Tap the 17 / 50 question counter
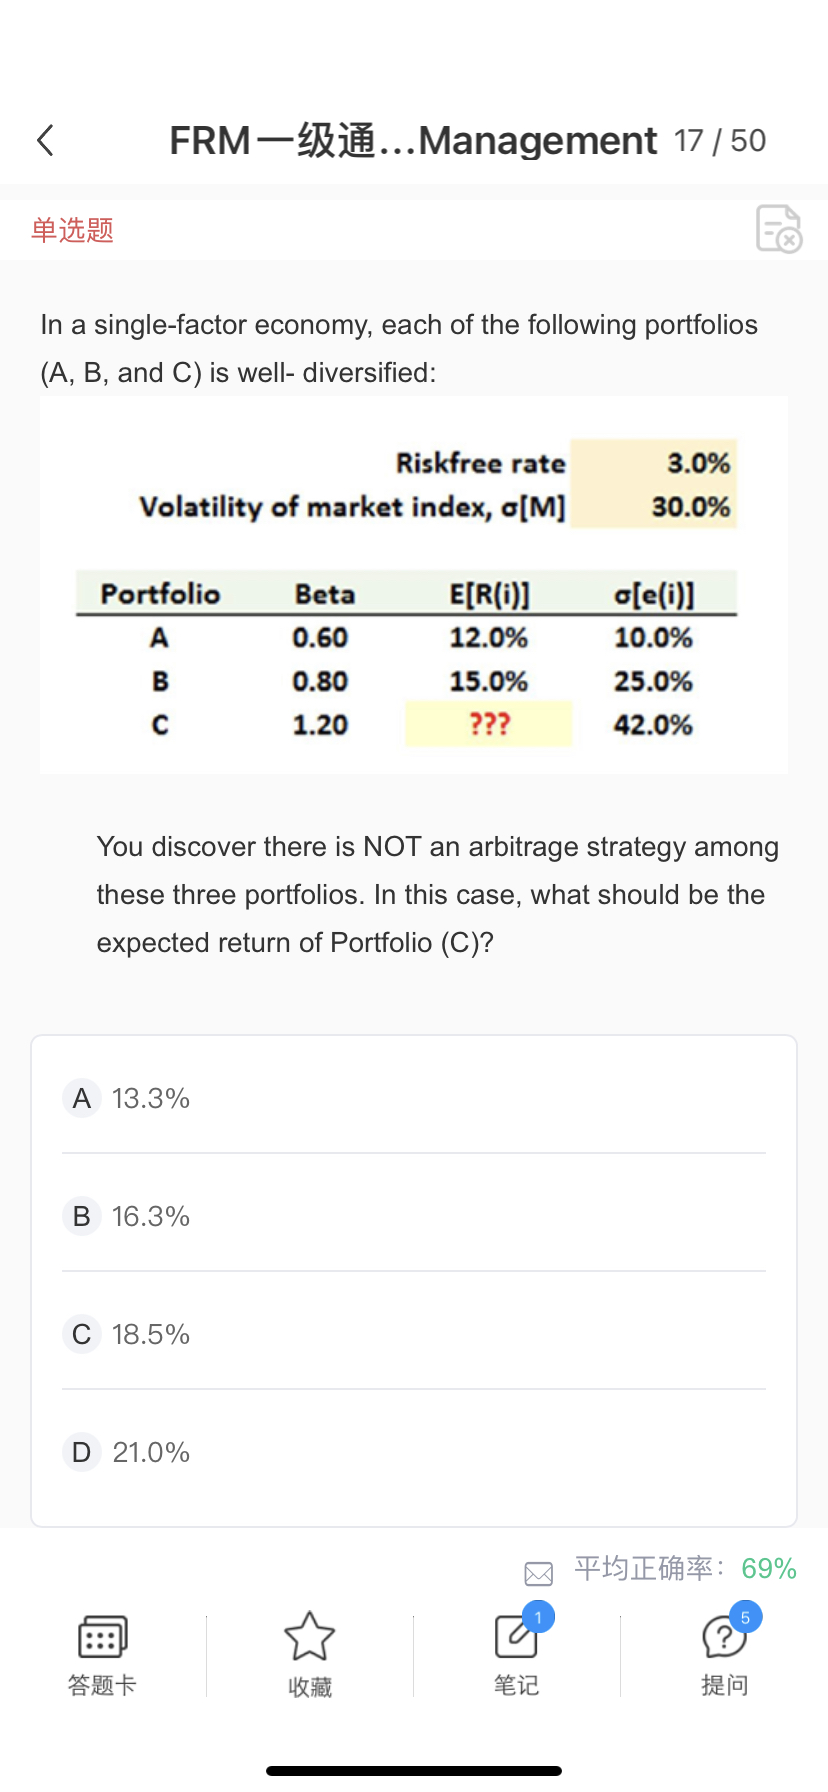 [720, 141]
